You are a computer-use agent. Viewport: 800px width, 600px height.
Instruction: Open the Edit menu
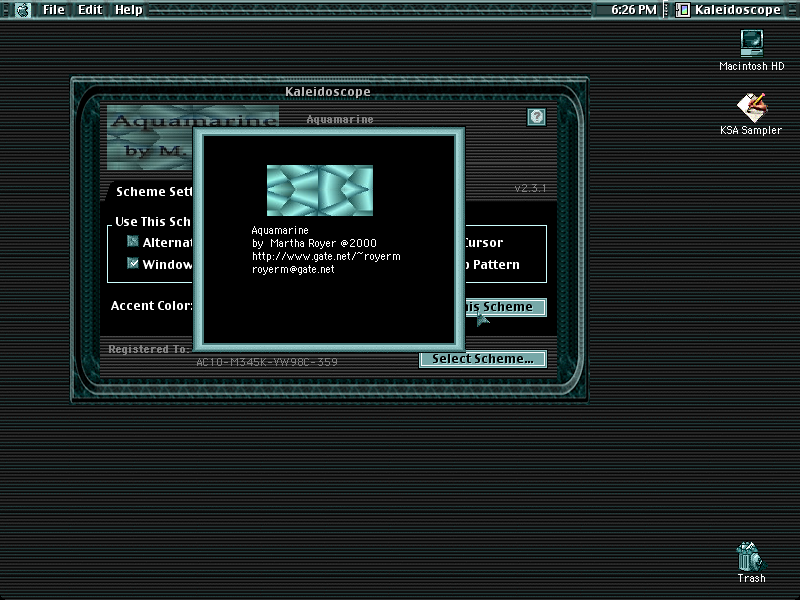coord(90,10)
